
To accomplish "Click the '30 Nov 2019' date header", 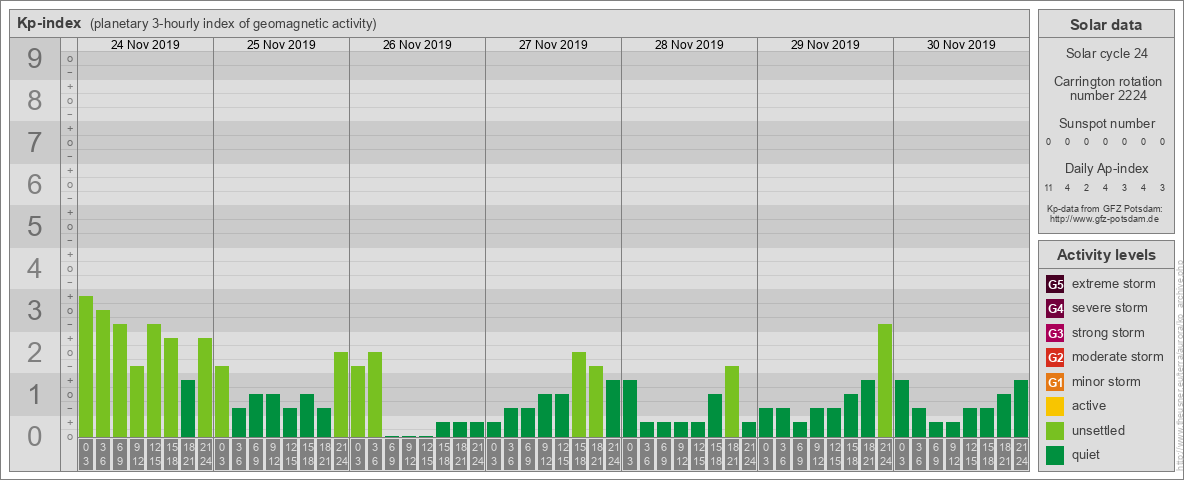I will pyautogui.click(x=960, y=45).
